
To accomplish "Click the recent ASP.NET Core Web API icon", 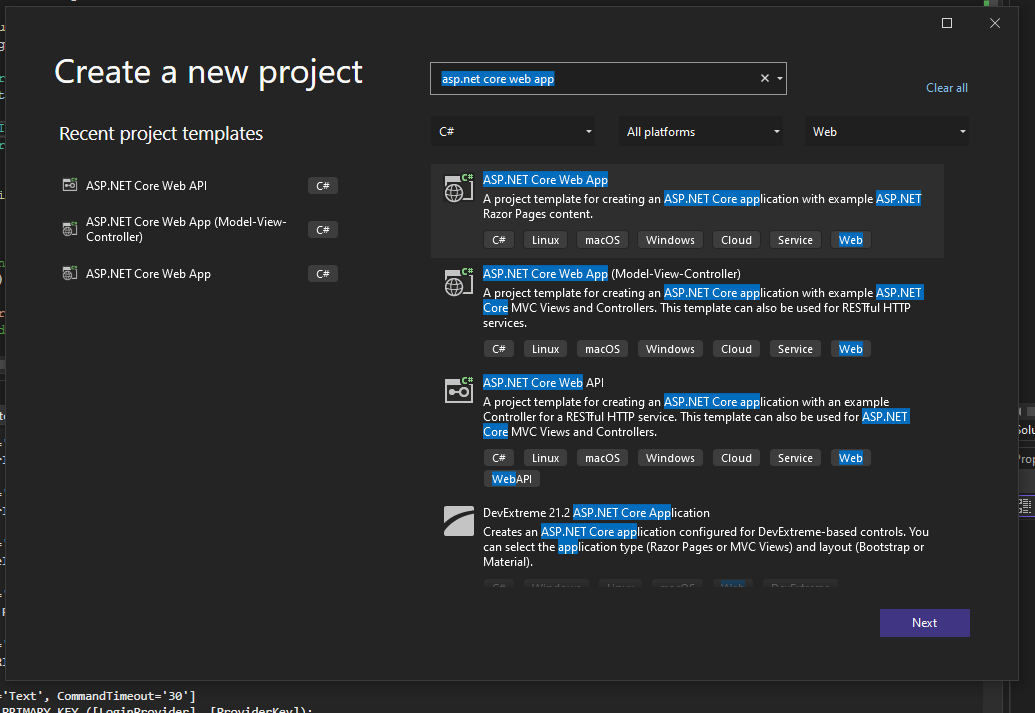I will tap(69, 184).
